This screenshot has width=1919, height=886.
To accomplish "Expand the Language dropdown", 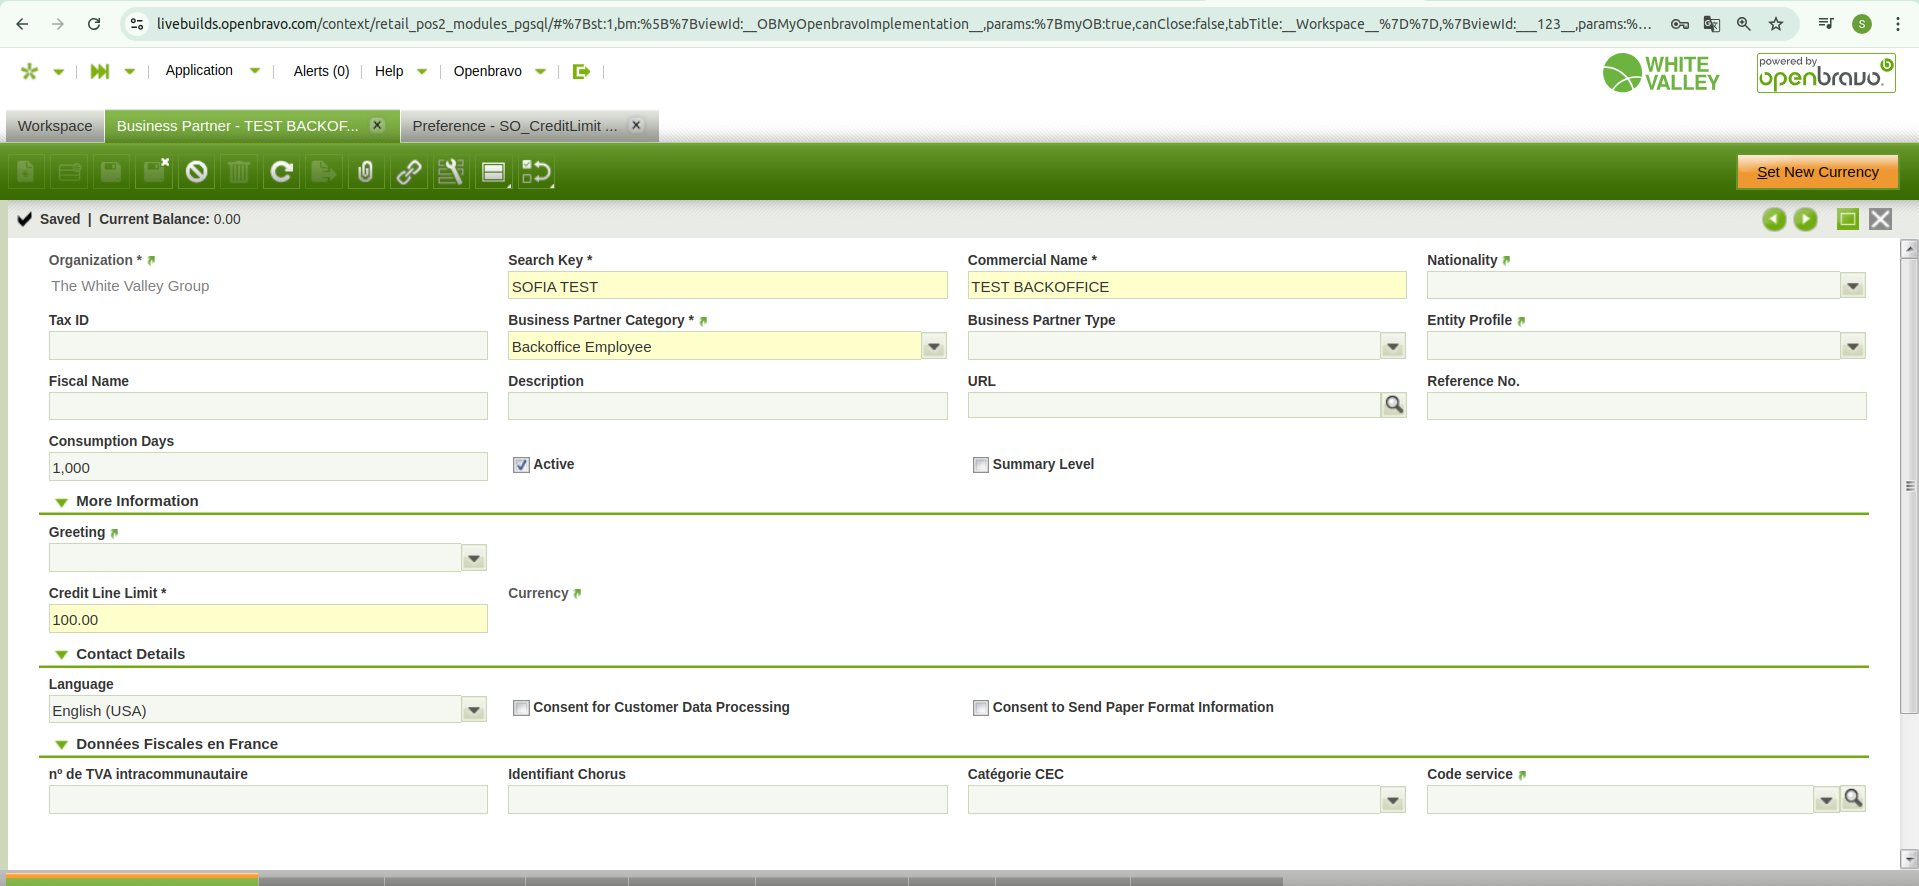I will [474, 710].
